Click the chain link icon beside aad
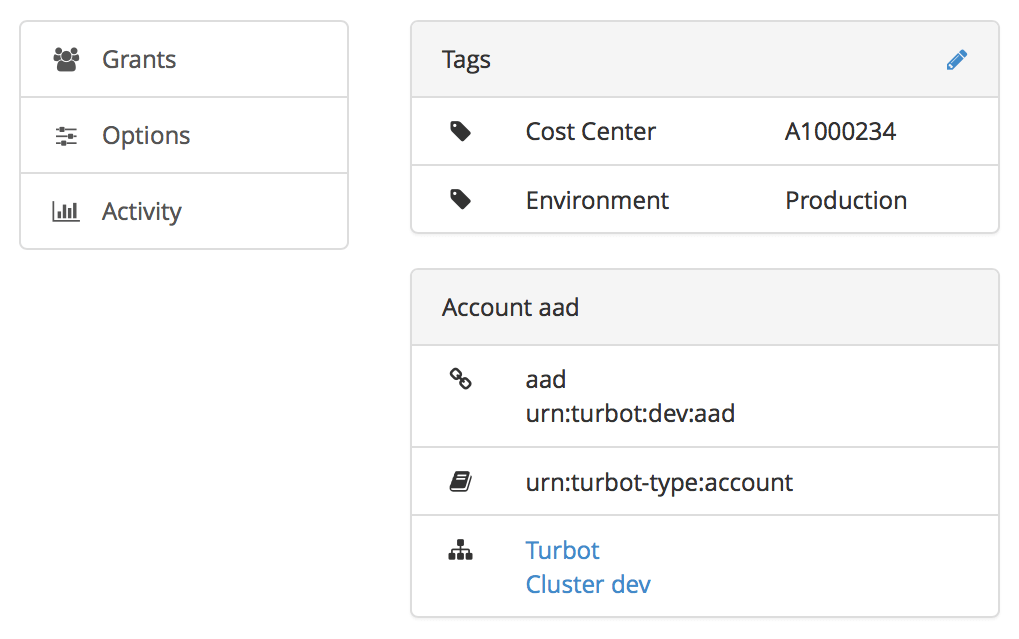1019x639 pixels. click(x=461, y=379)
